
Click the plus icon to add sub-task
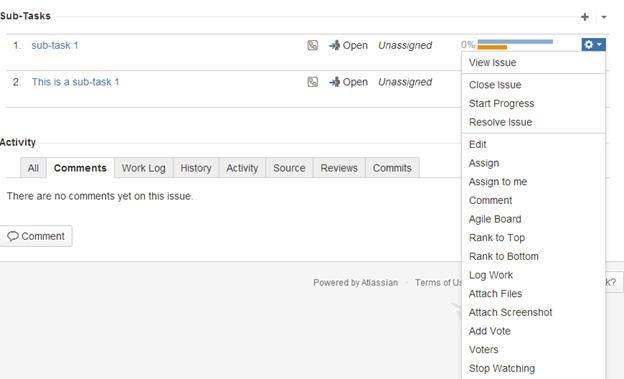pos(585,17)
